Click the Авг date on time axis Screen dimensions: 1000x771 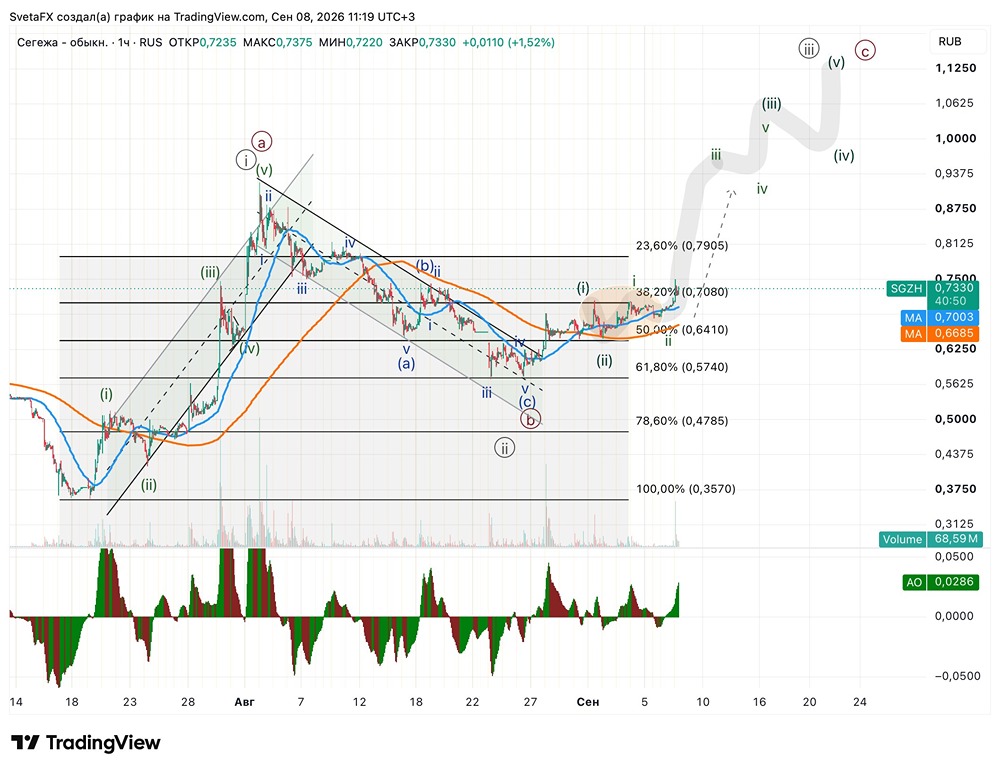[x=244, y=702]
